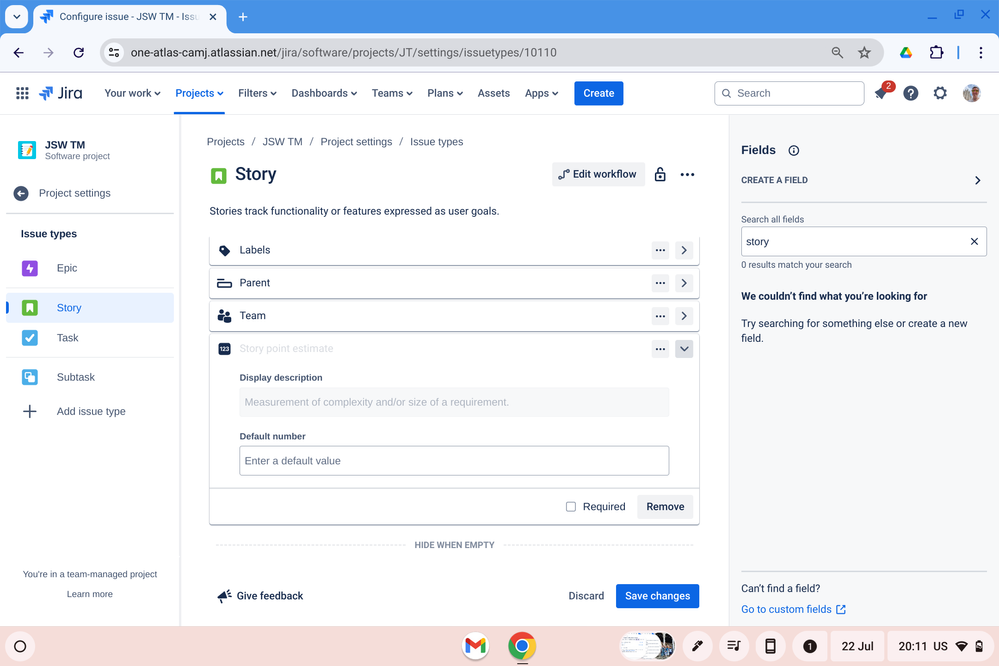Open the Projects dropdown menu
The width and height of the screenshot is (999, 666).
coord(198,93)
